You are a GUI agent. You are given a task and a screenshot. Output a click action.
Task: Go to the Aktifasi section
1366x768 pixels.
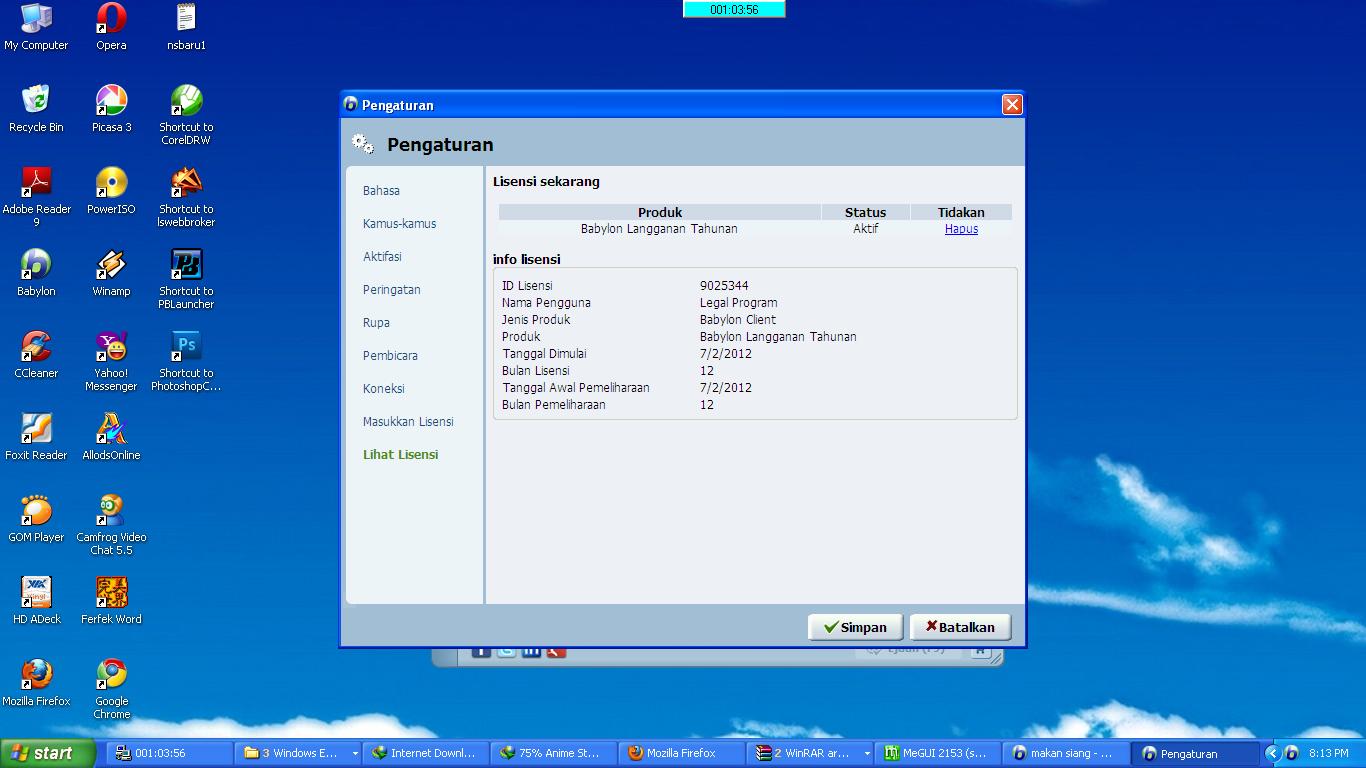click(x=382, y=256)
